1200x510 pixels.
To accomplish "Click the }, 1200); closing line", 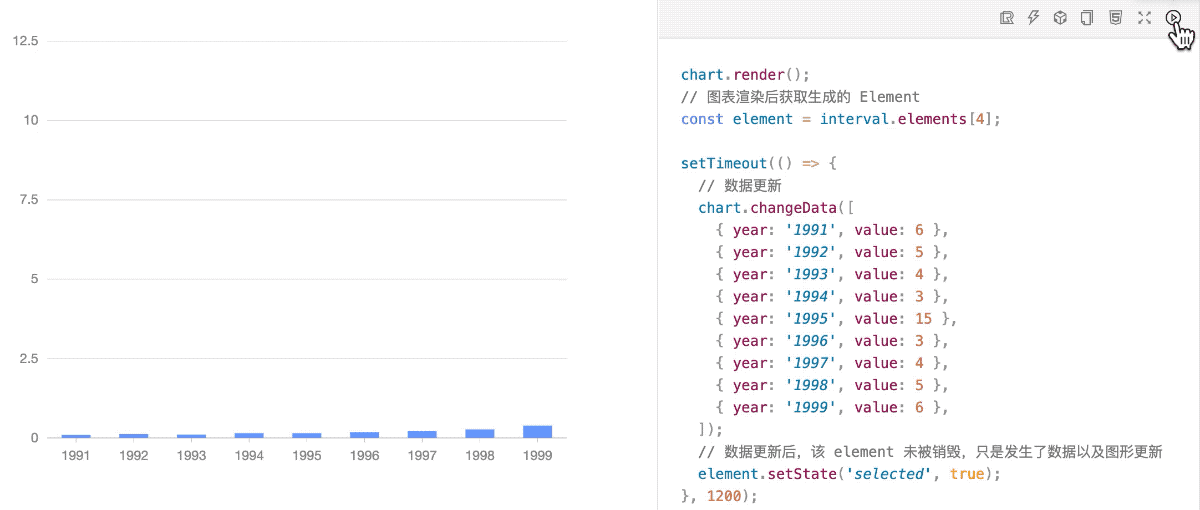I will click(x=720, y=496).
